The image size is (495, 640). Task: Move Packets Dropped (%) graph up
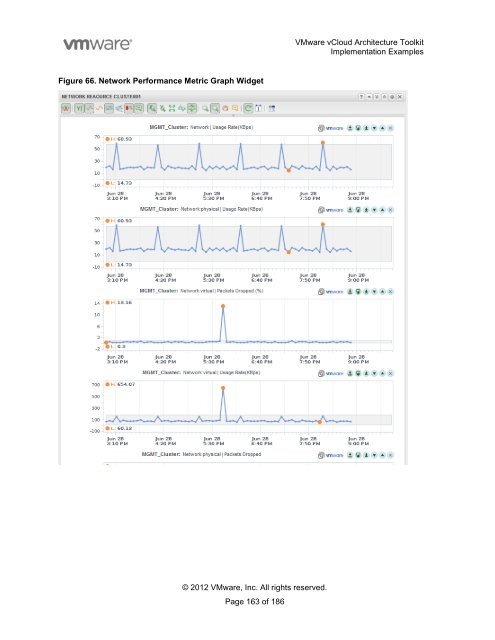pos(382,291)
